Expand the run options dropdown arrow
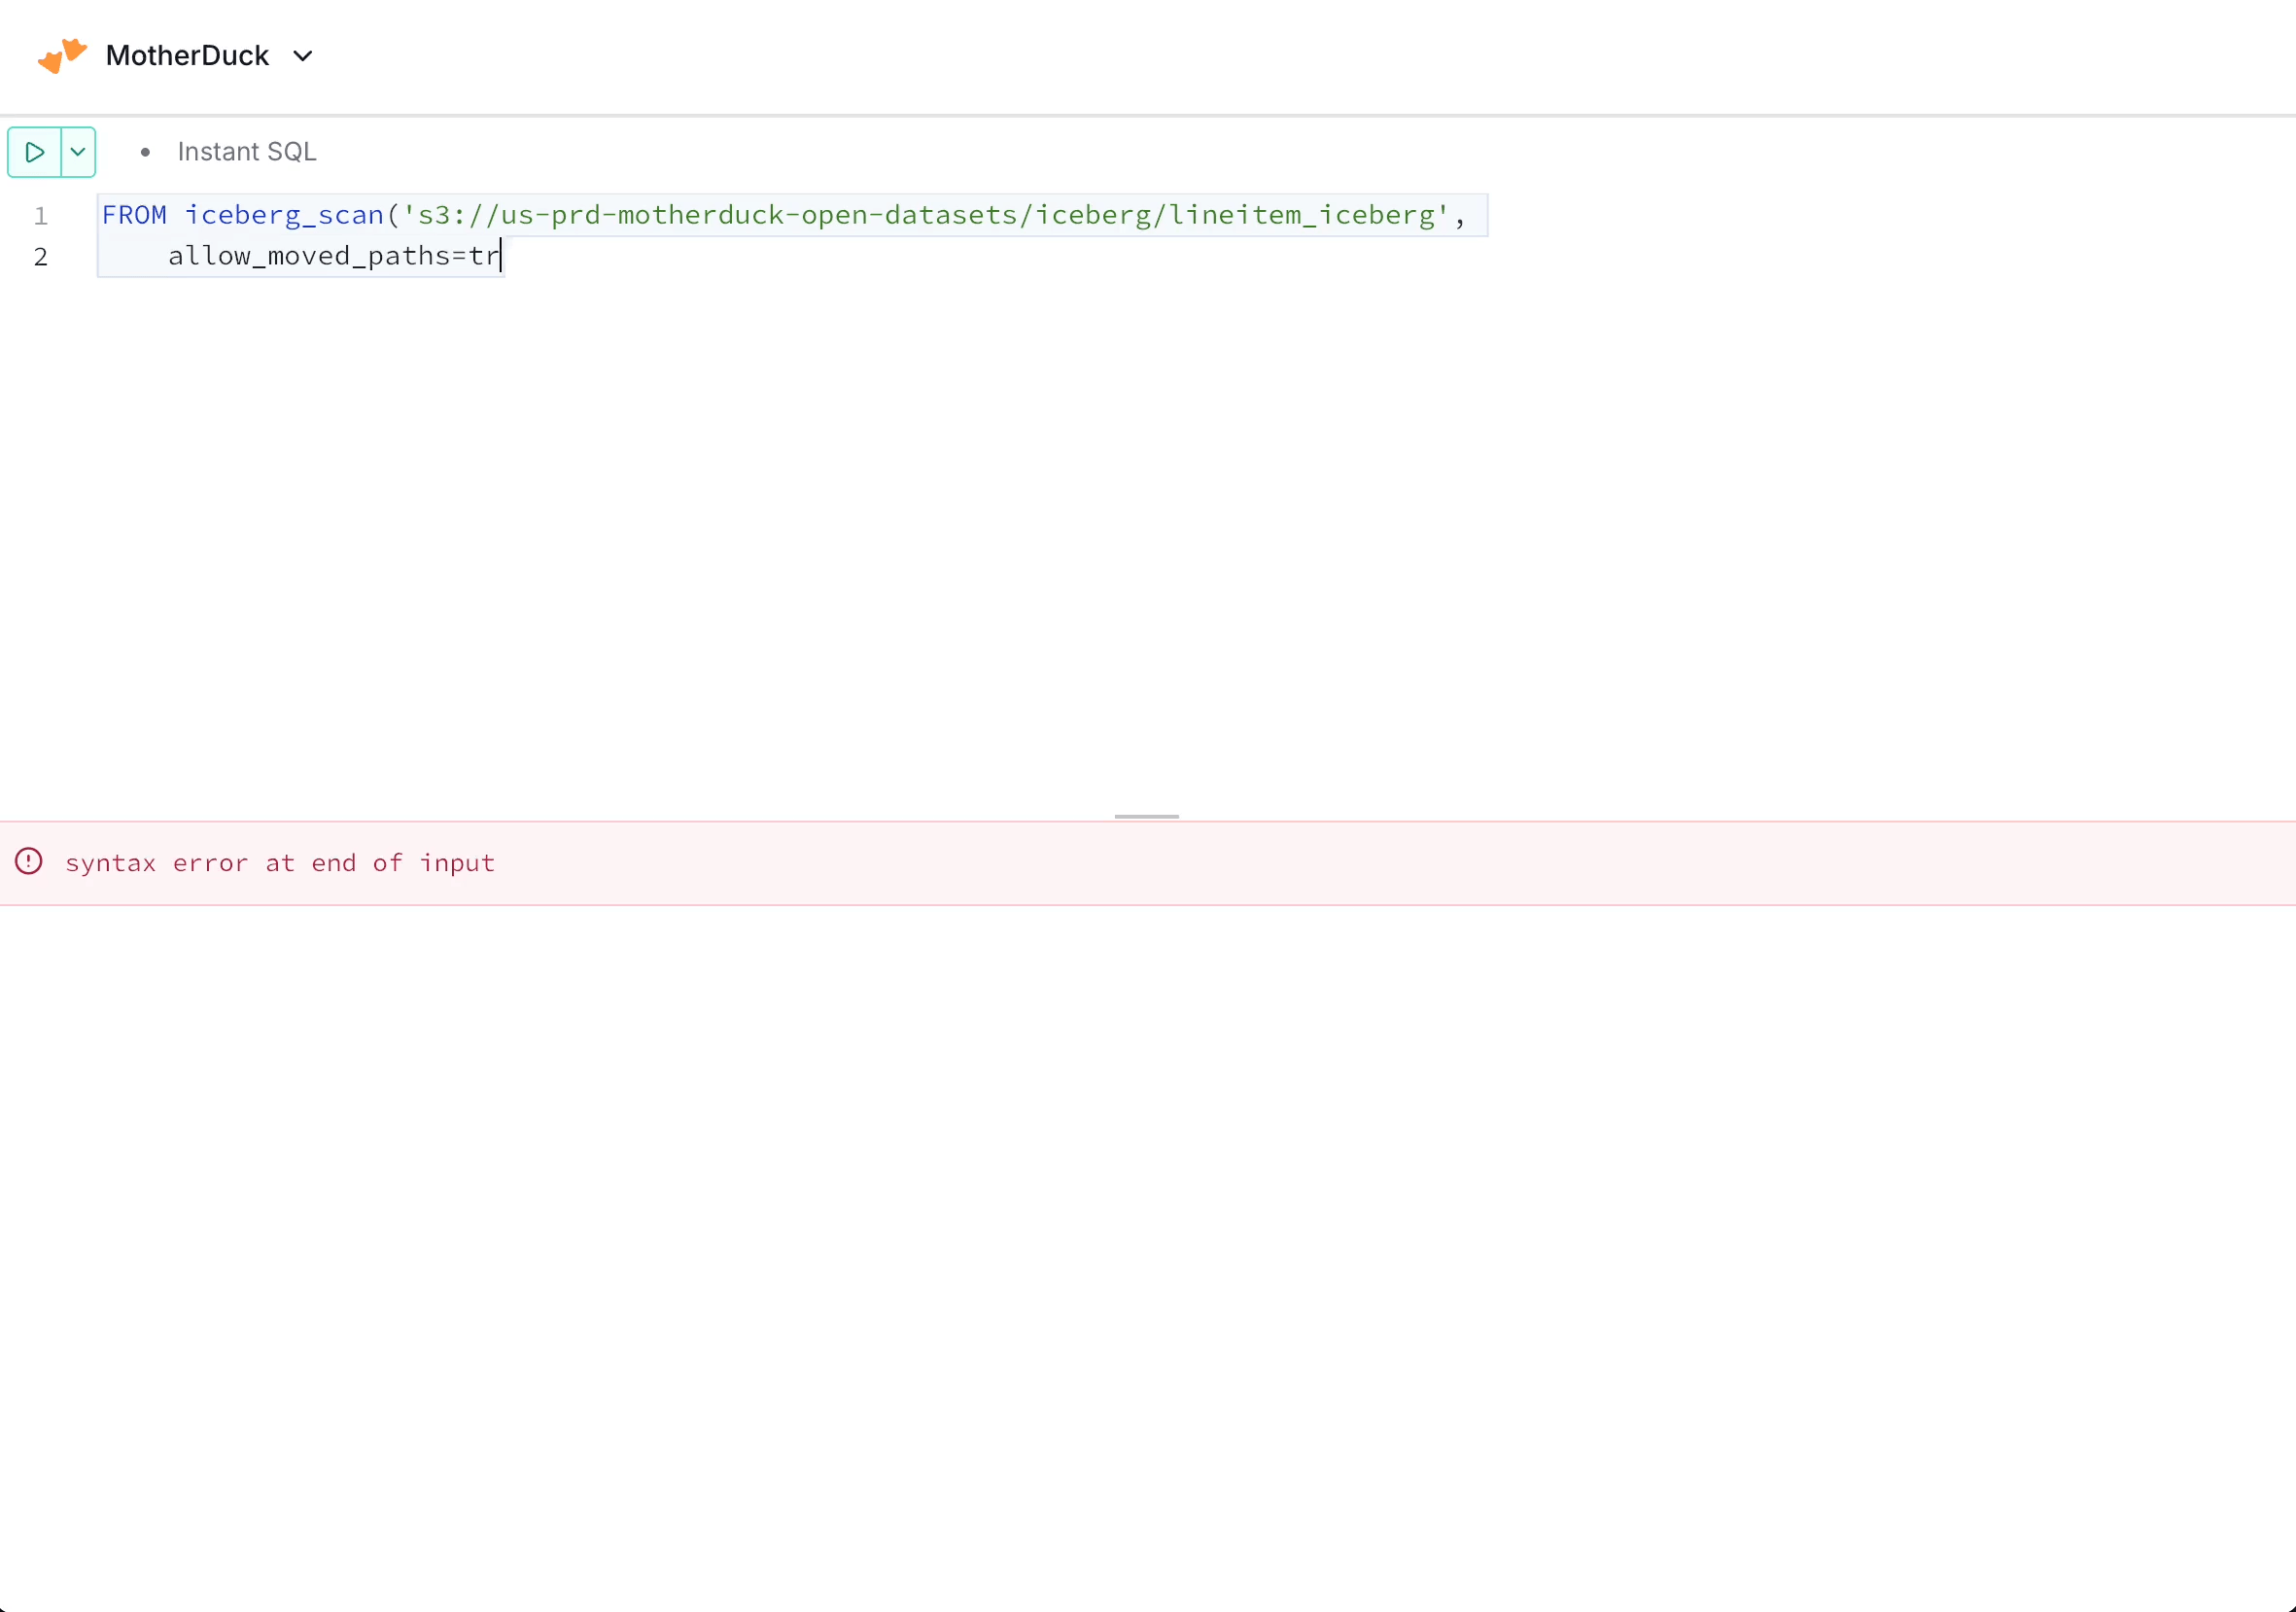Screen dimensions: 2296x1612 (78, 152)
